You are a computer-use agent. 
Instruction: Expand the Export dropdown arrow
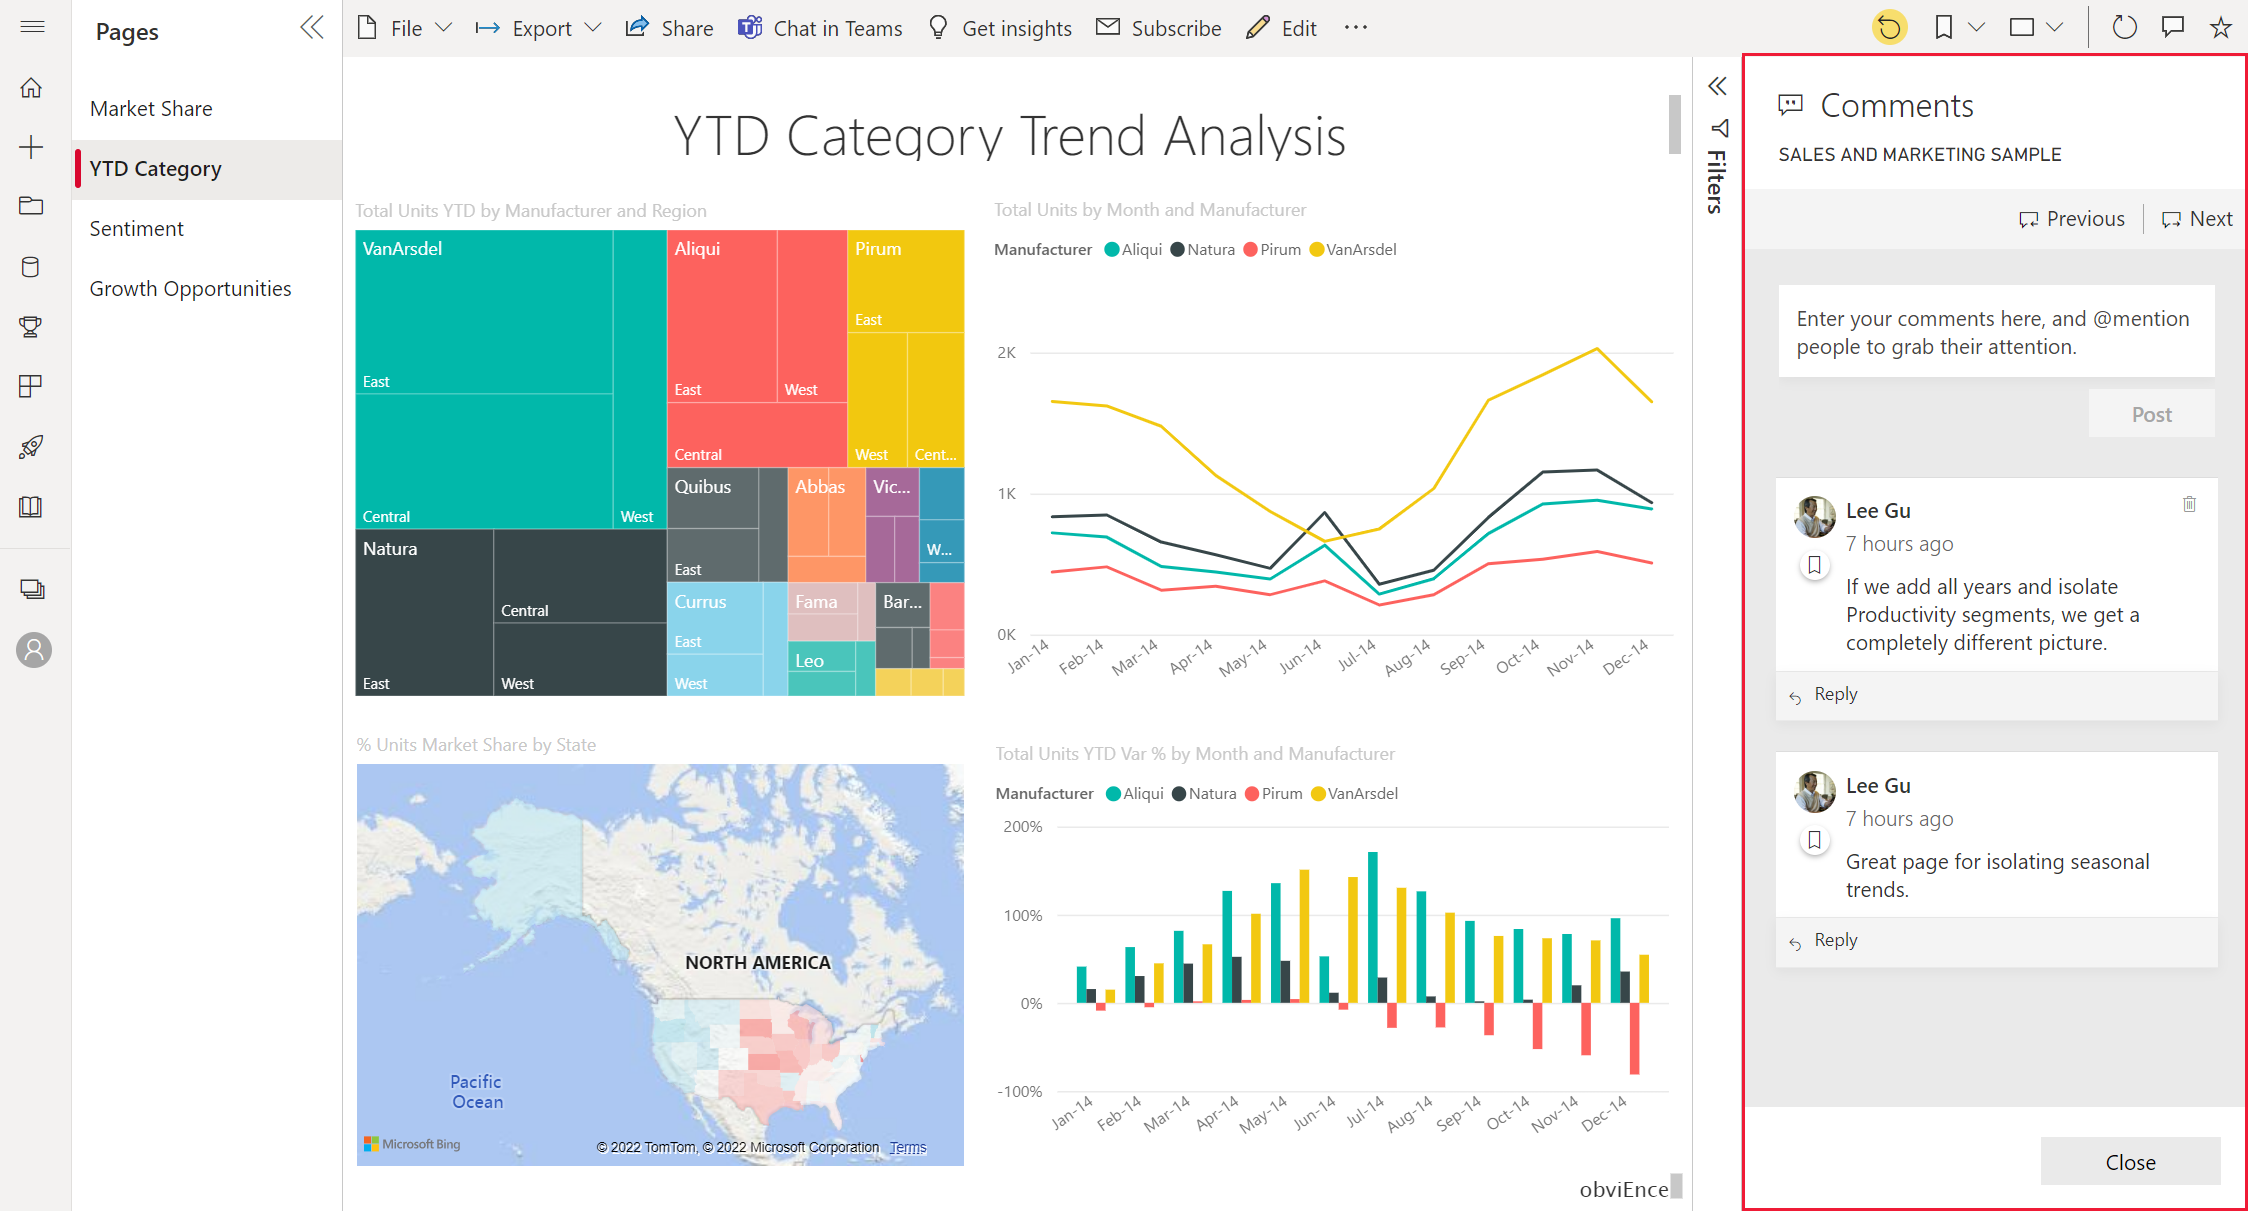pos(593,25)
